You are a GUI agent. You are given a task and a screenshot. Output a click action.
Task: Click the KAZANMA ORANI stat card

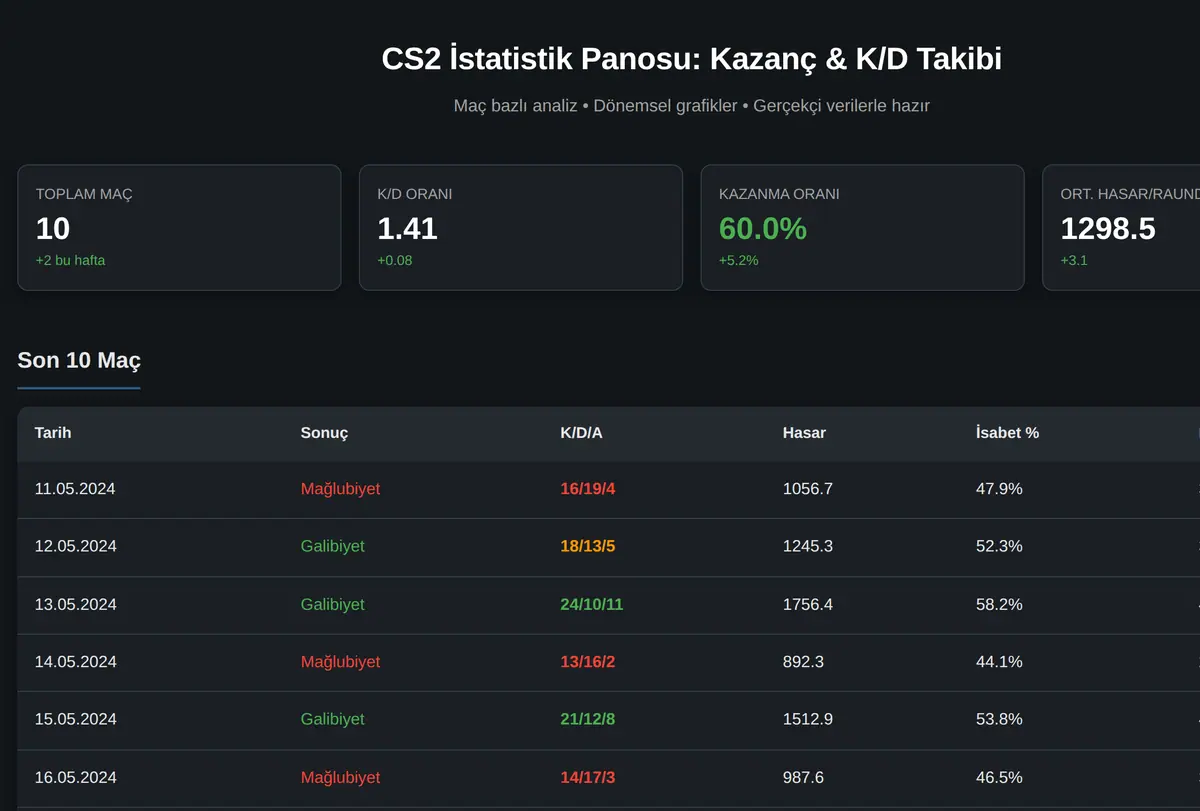(x=863, y=228)
